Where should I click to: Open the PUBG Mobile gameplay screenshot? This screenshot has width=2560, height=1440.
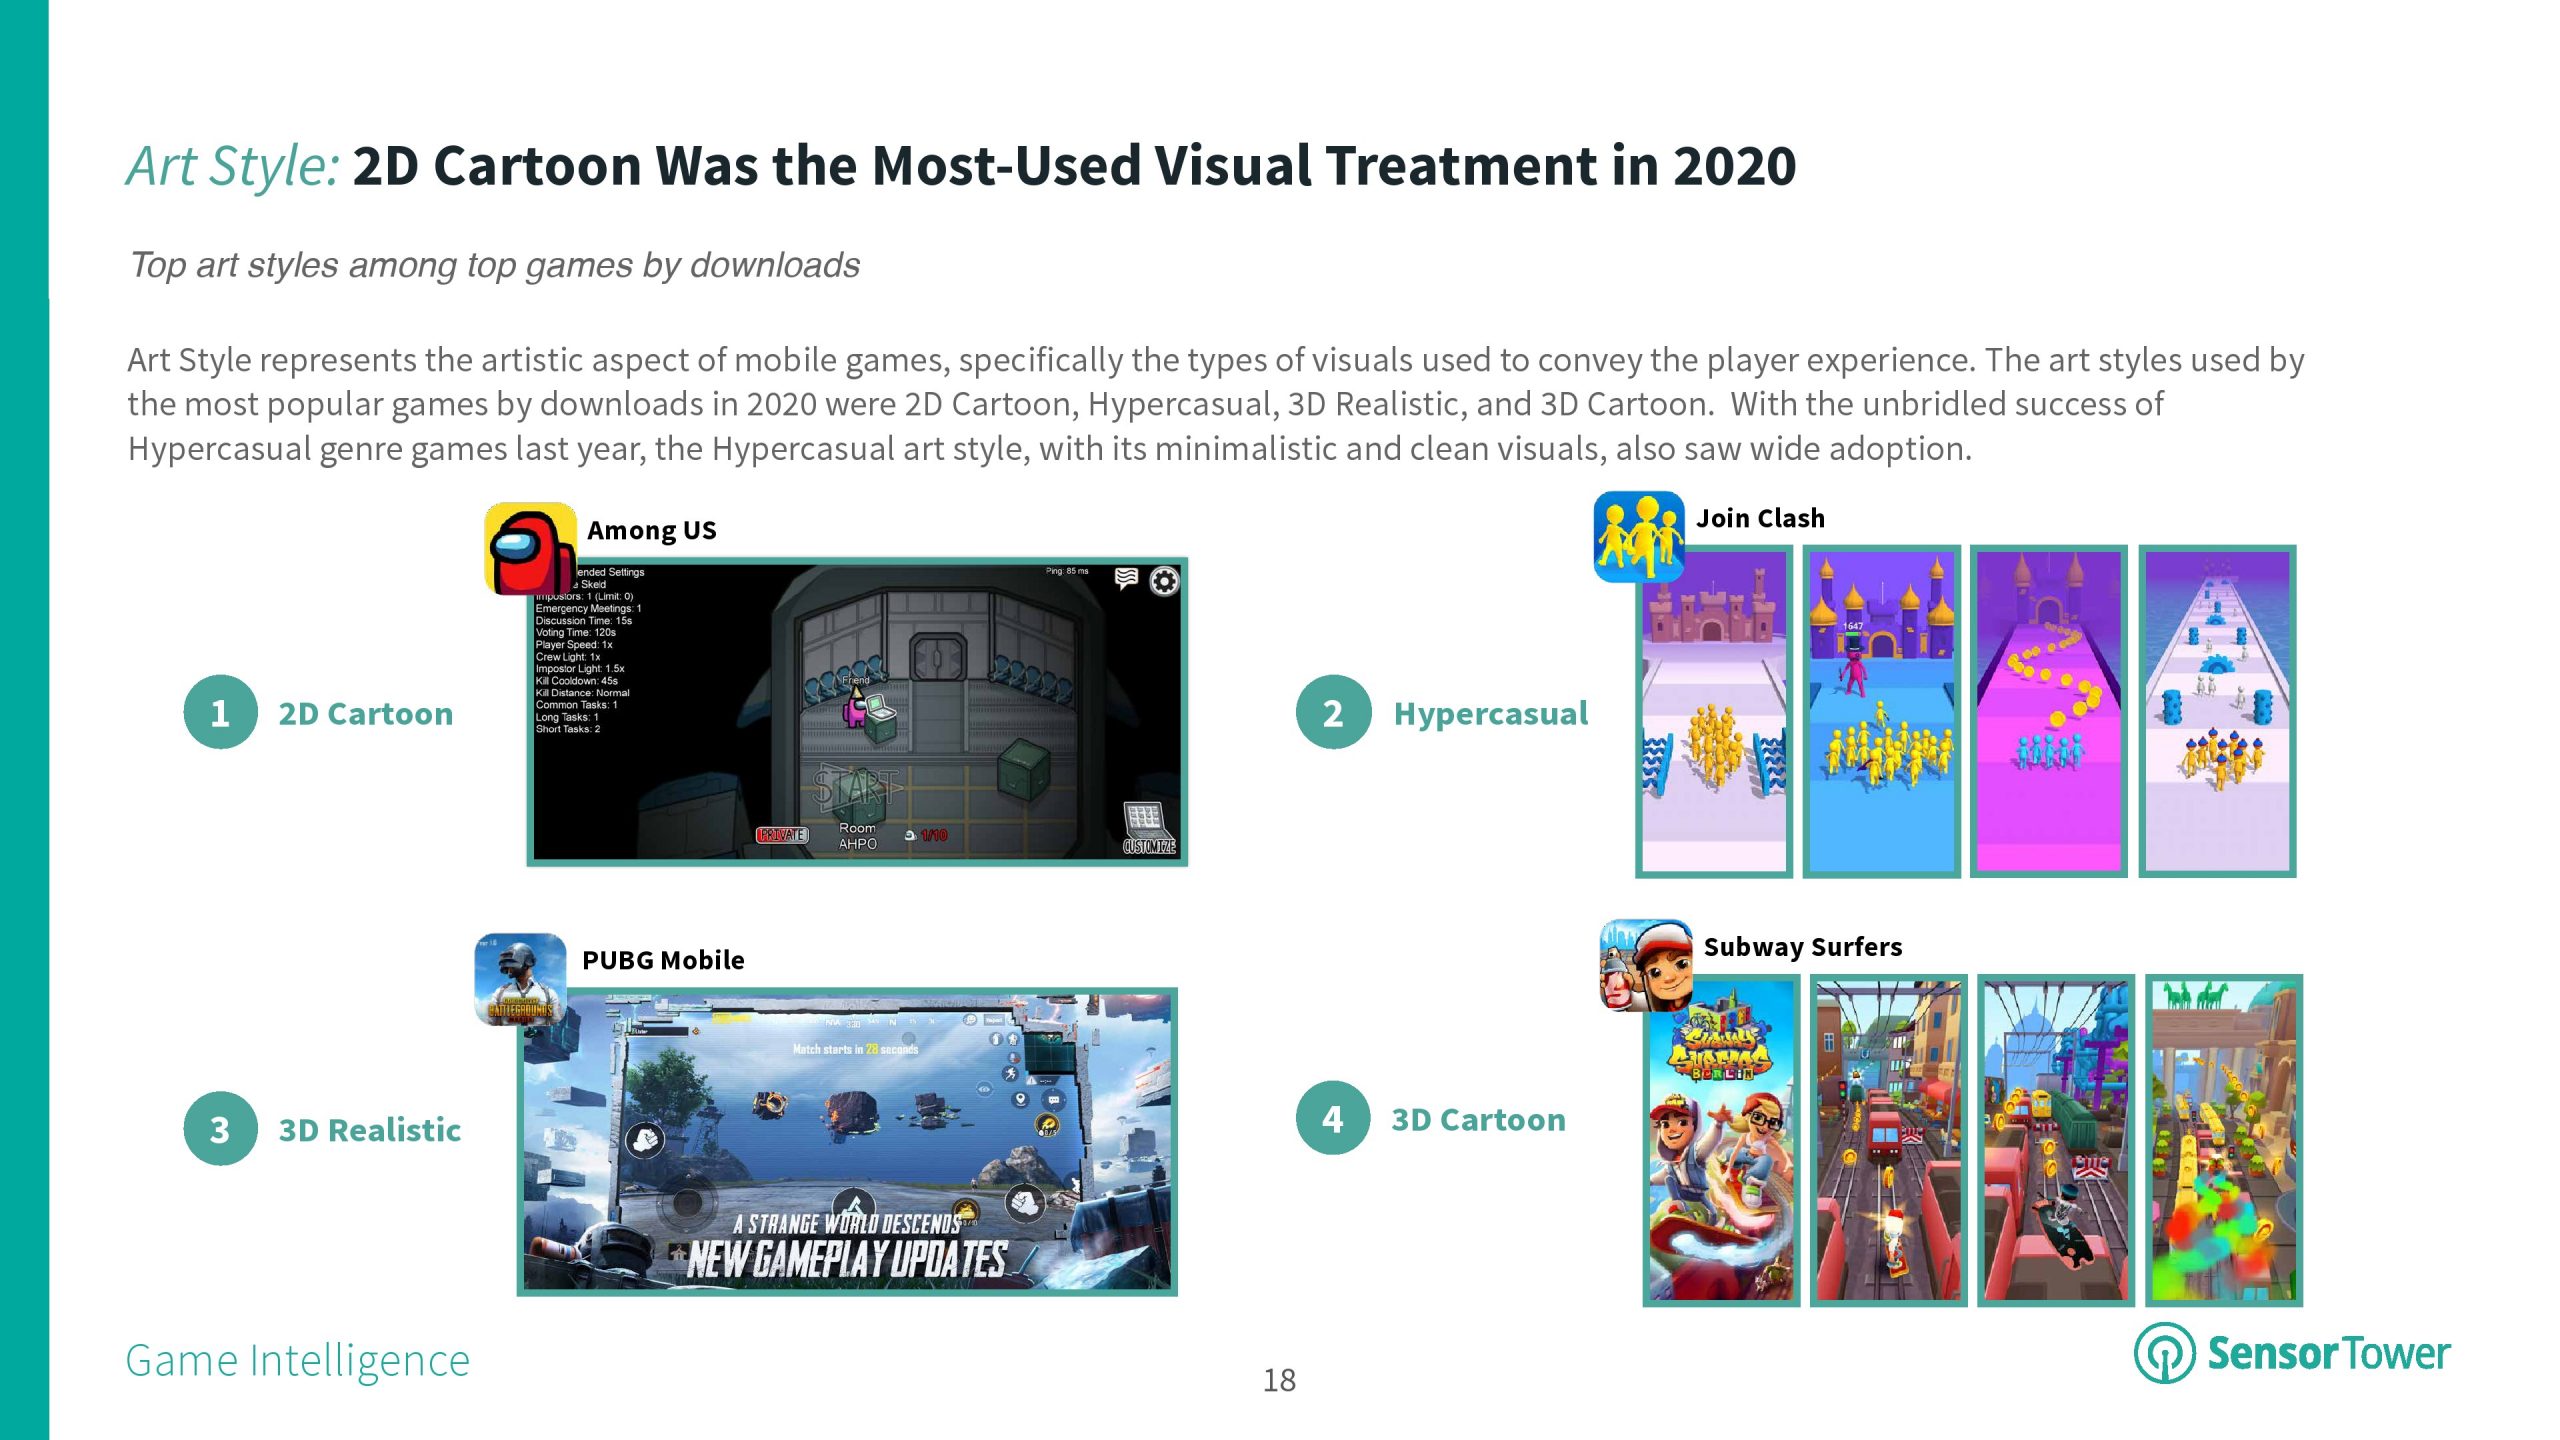(847, 1142)
